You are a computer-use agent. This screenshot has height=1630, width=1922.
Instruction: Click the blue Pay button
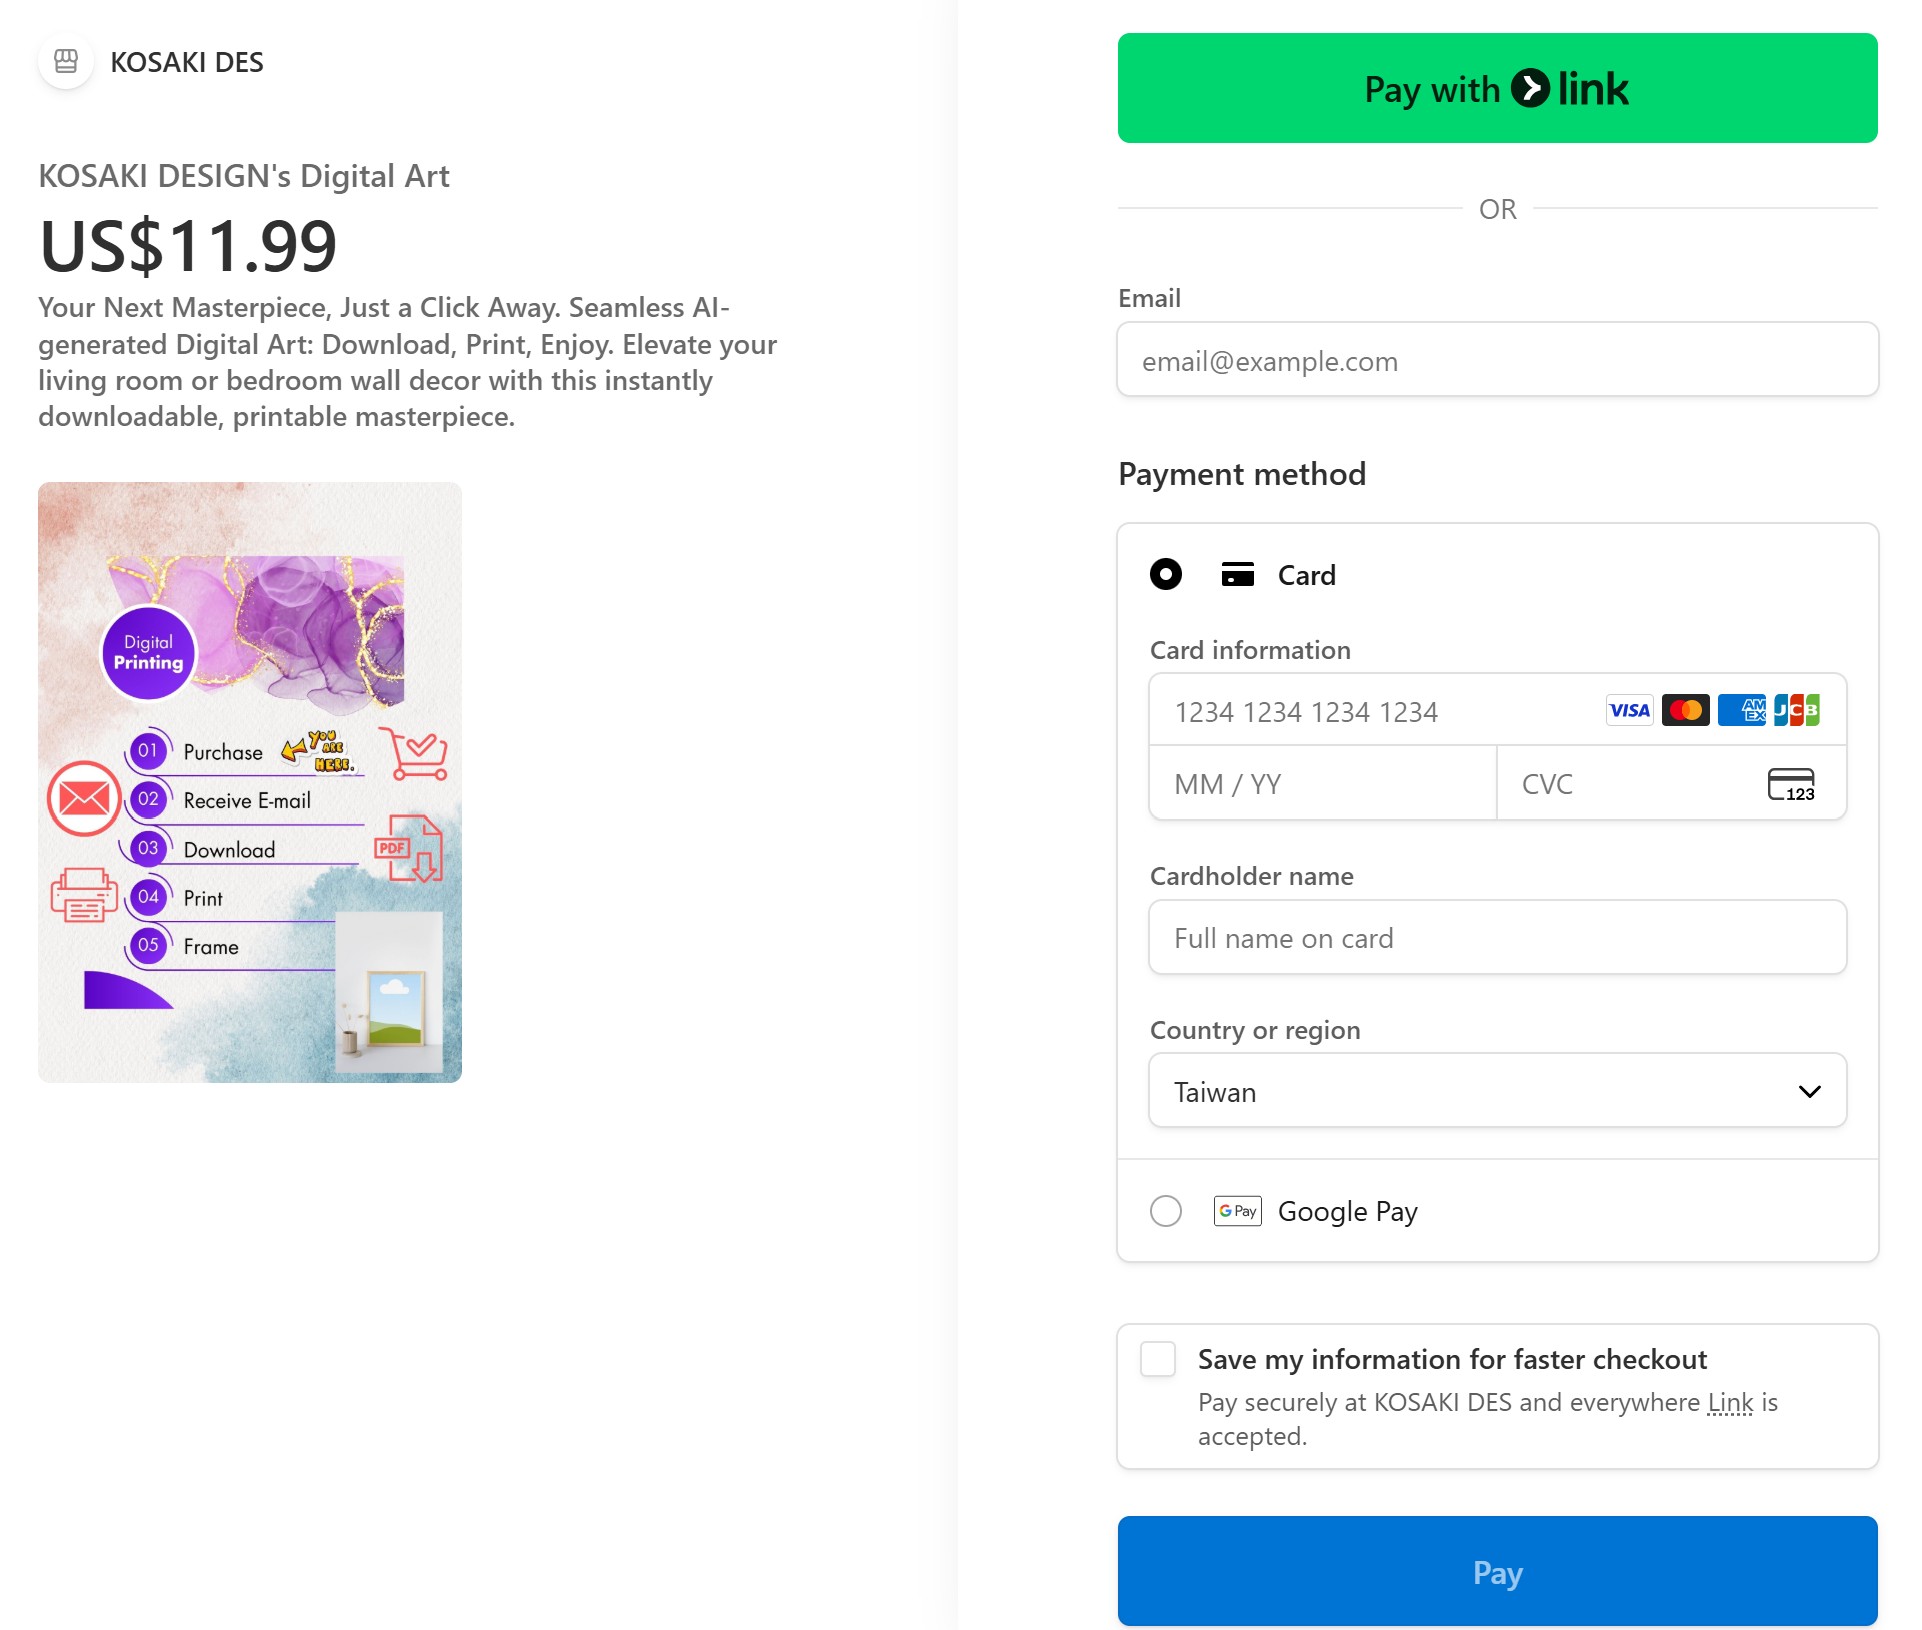1496,1571
